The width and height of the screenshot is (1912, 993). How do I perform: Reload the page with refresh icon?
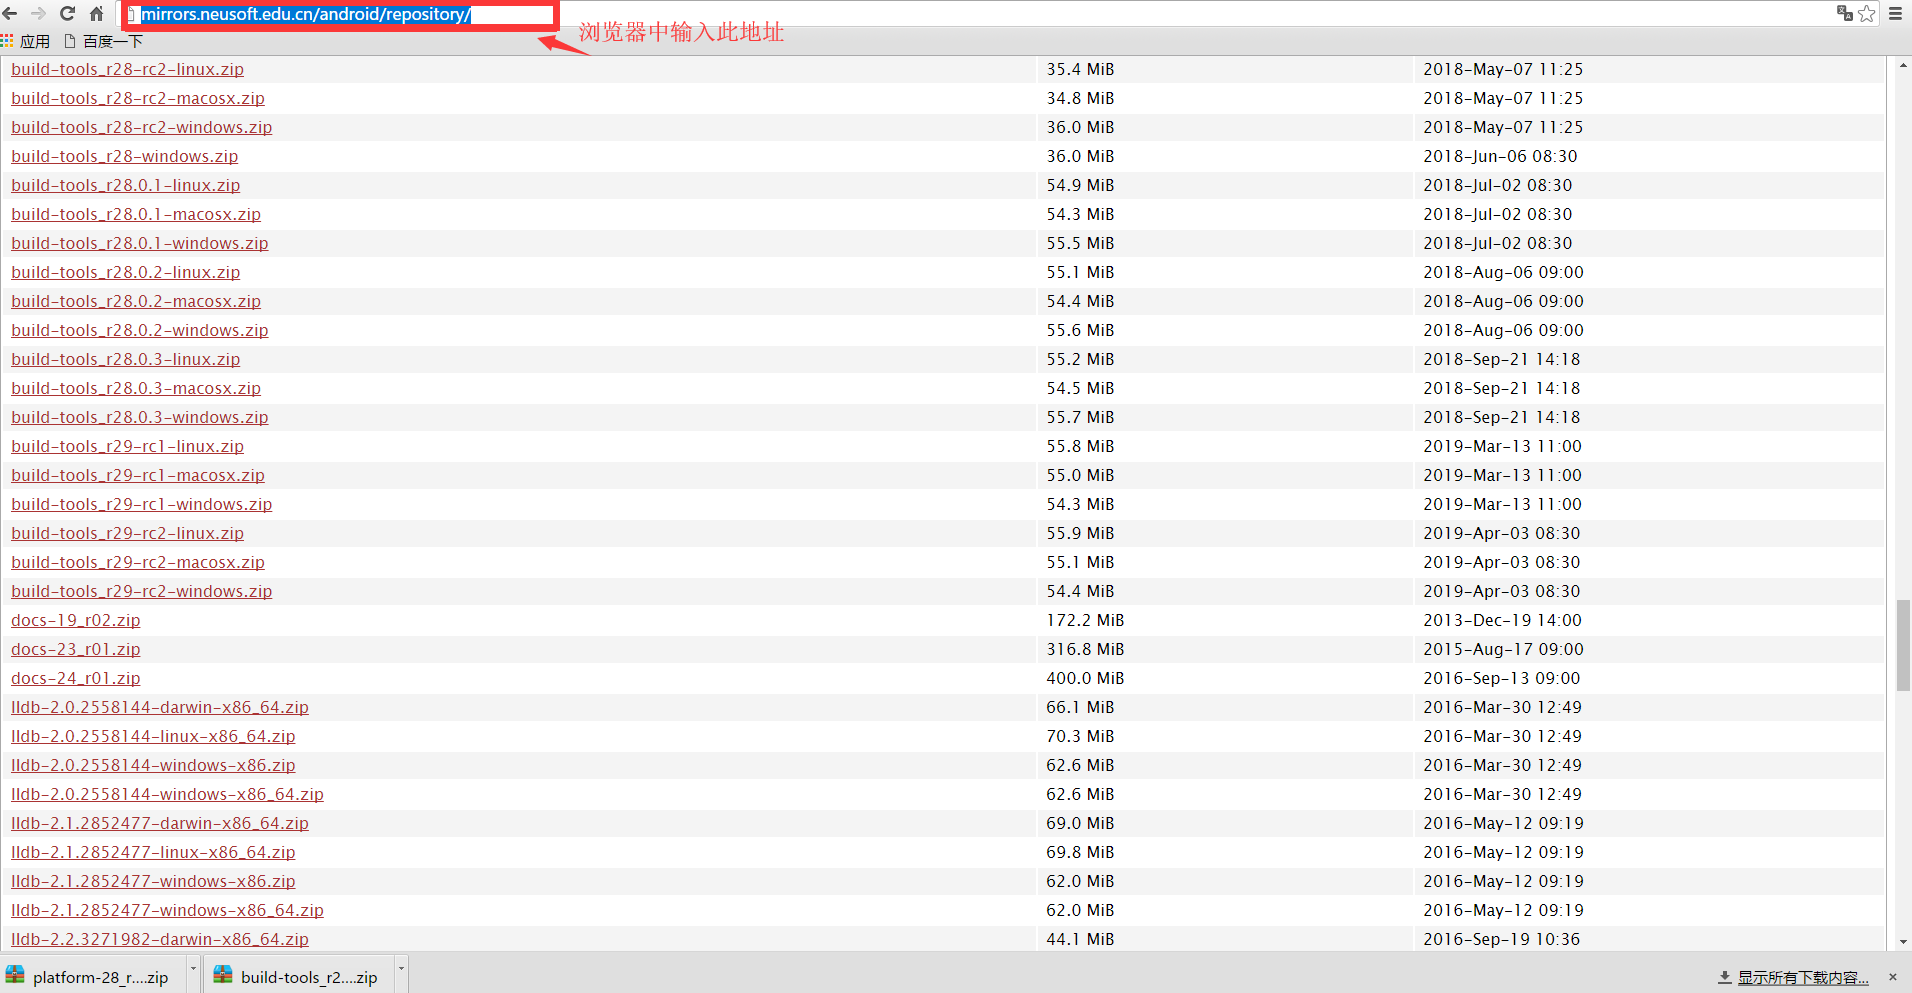click(x=67, y=14)
